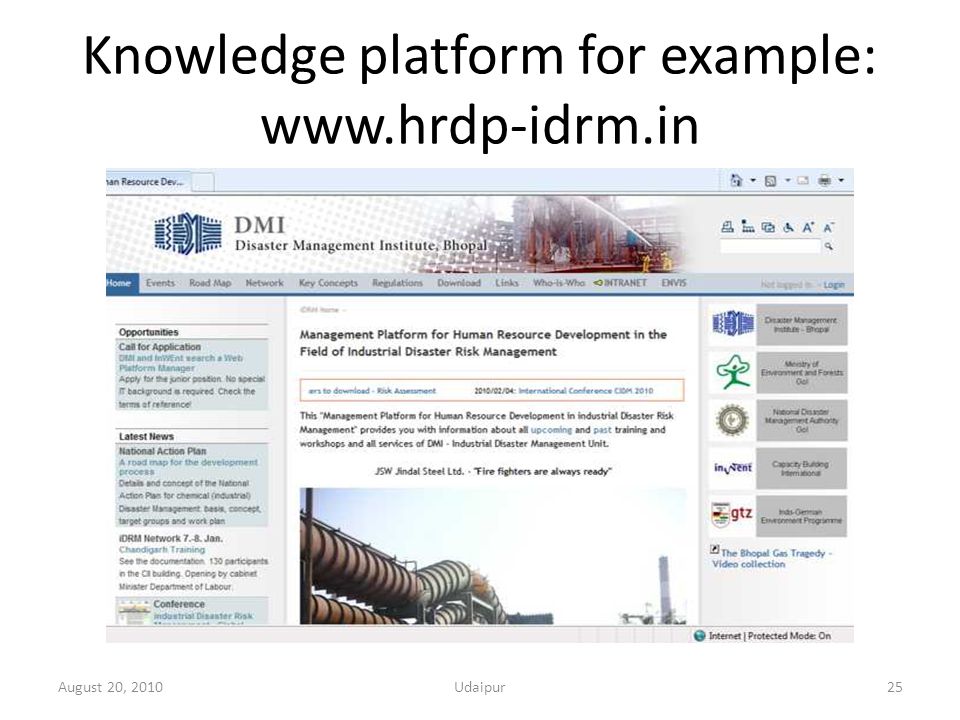This screenshot has width=960, height=720.
Task: Click the empty new tab button
Action: click(x=203, y=182)
